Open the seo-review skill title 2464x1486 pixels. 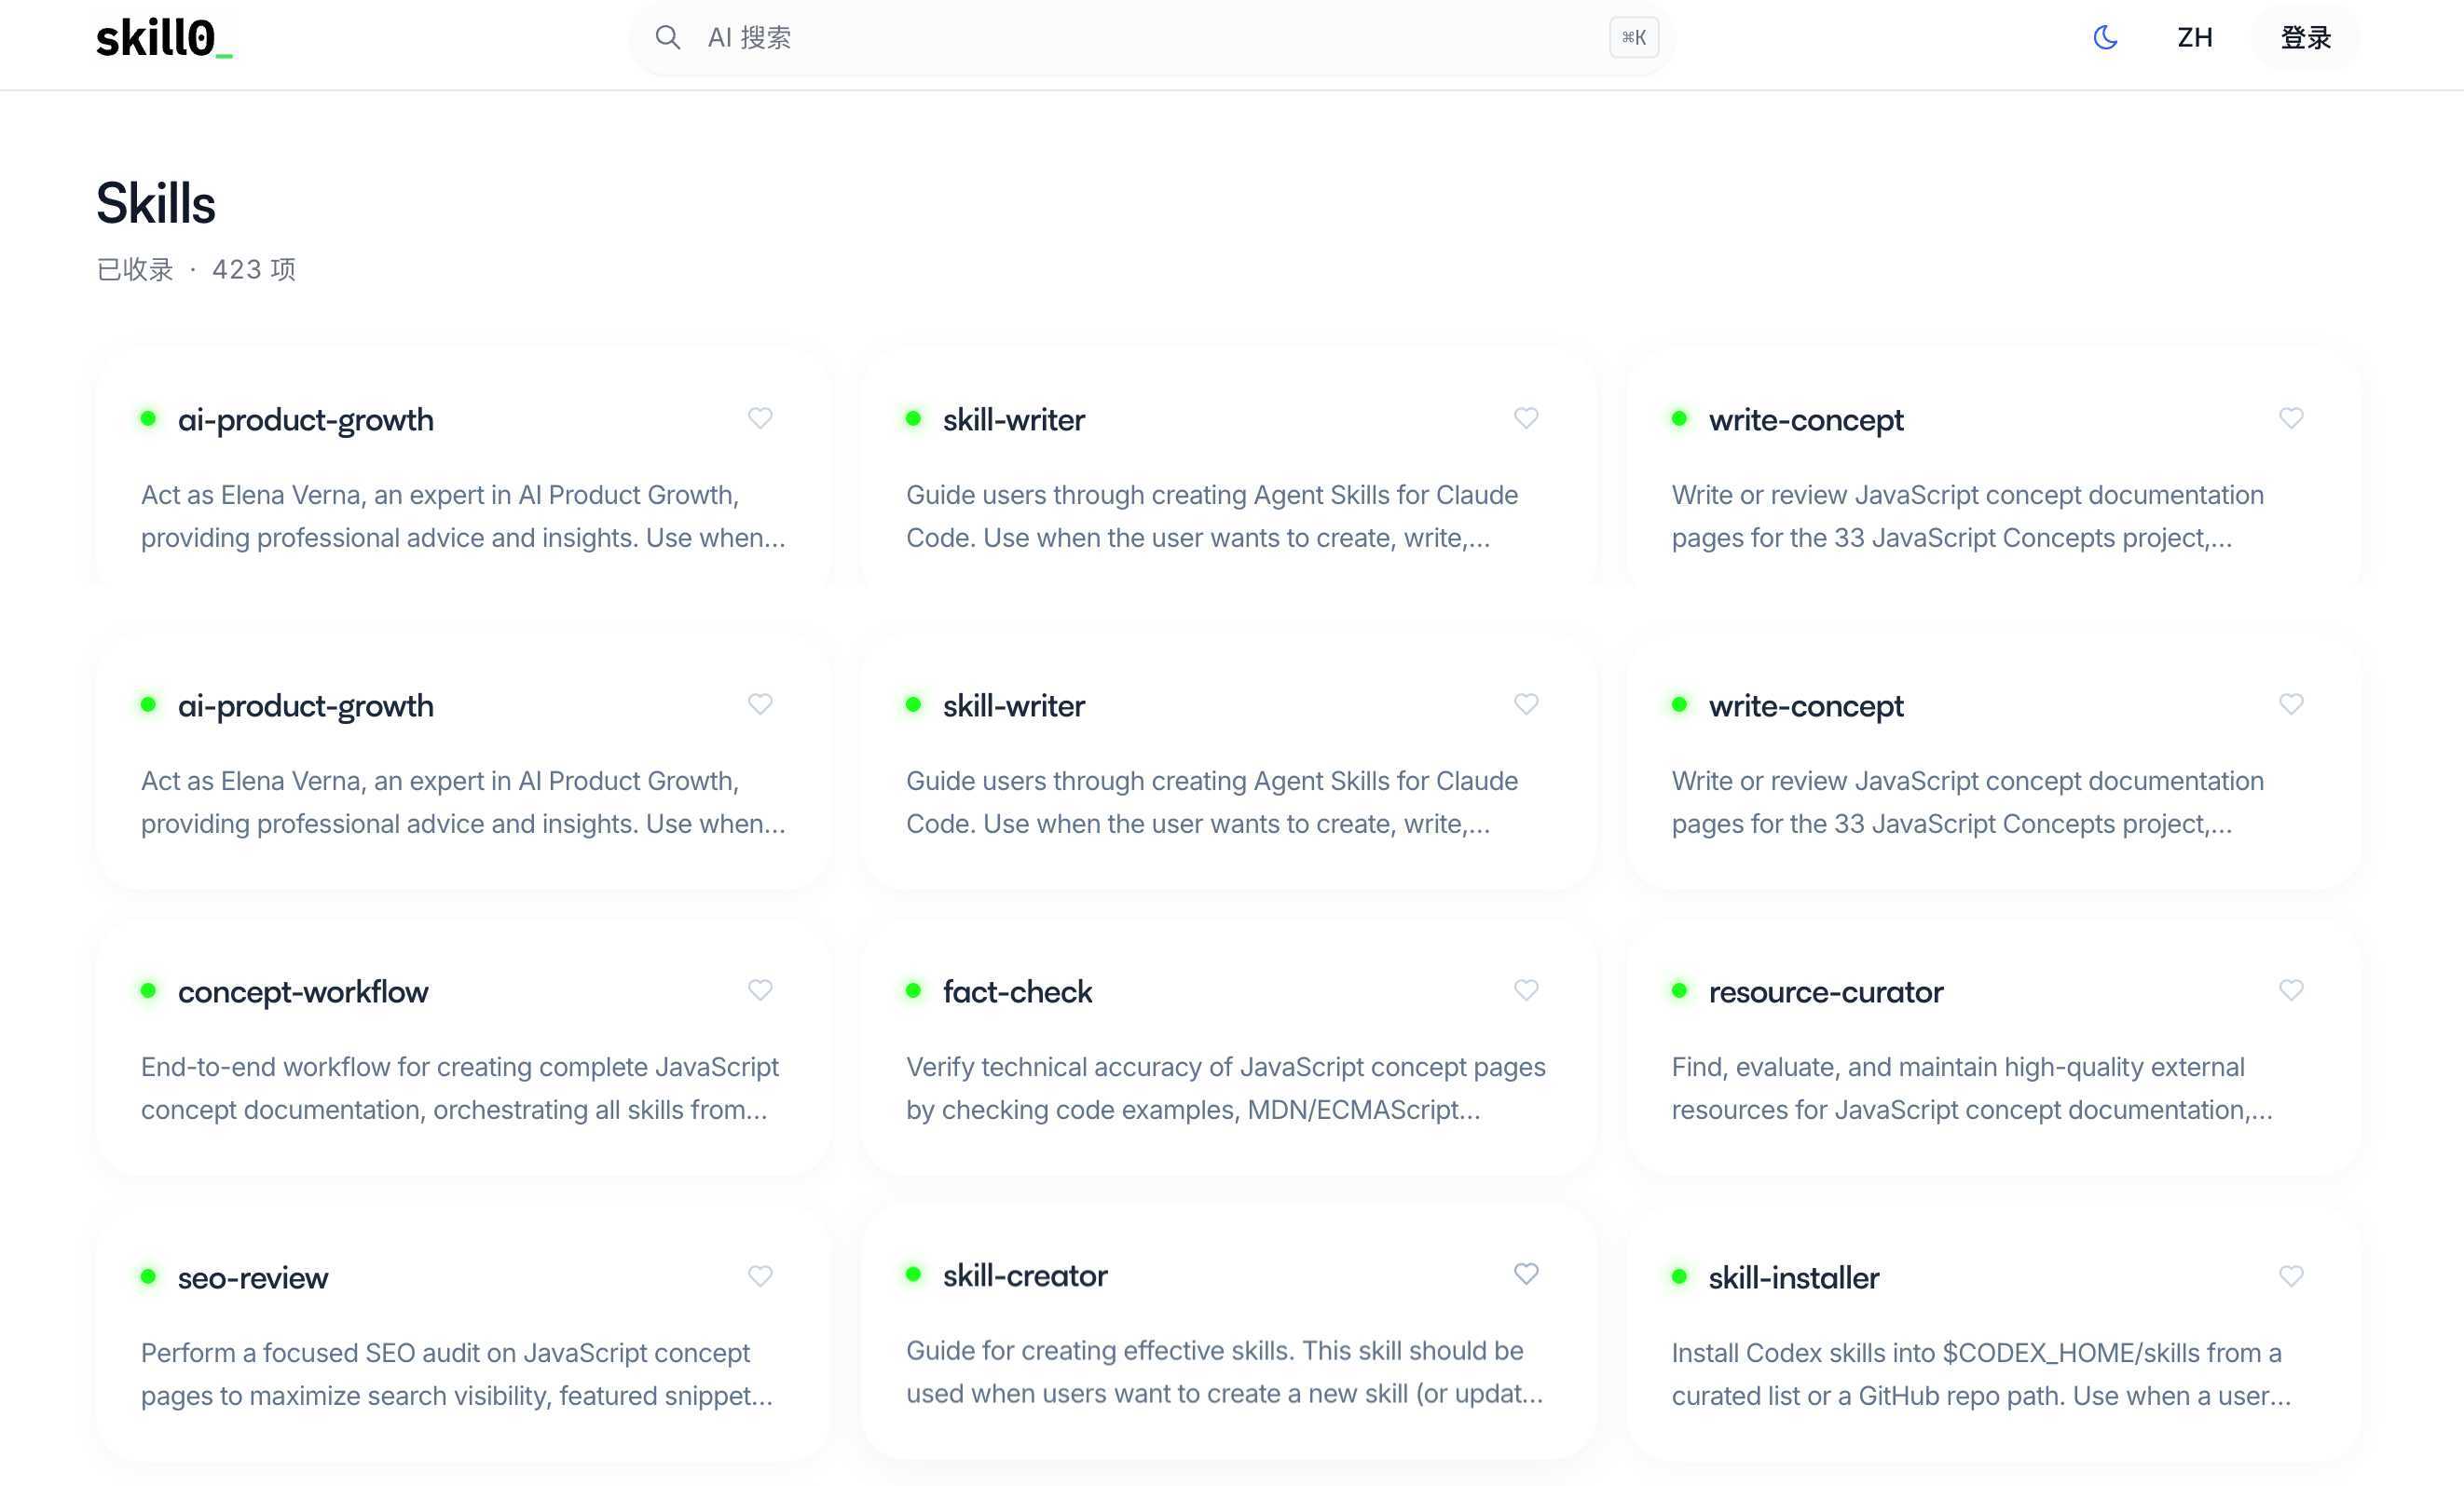point(252,1278)
